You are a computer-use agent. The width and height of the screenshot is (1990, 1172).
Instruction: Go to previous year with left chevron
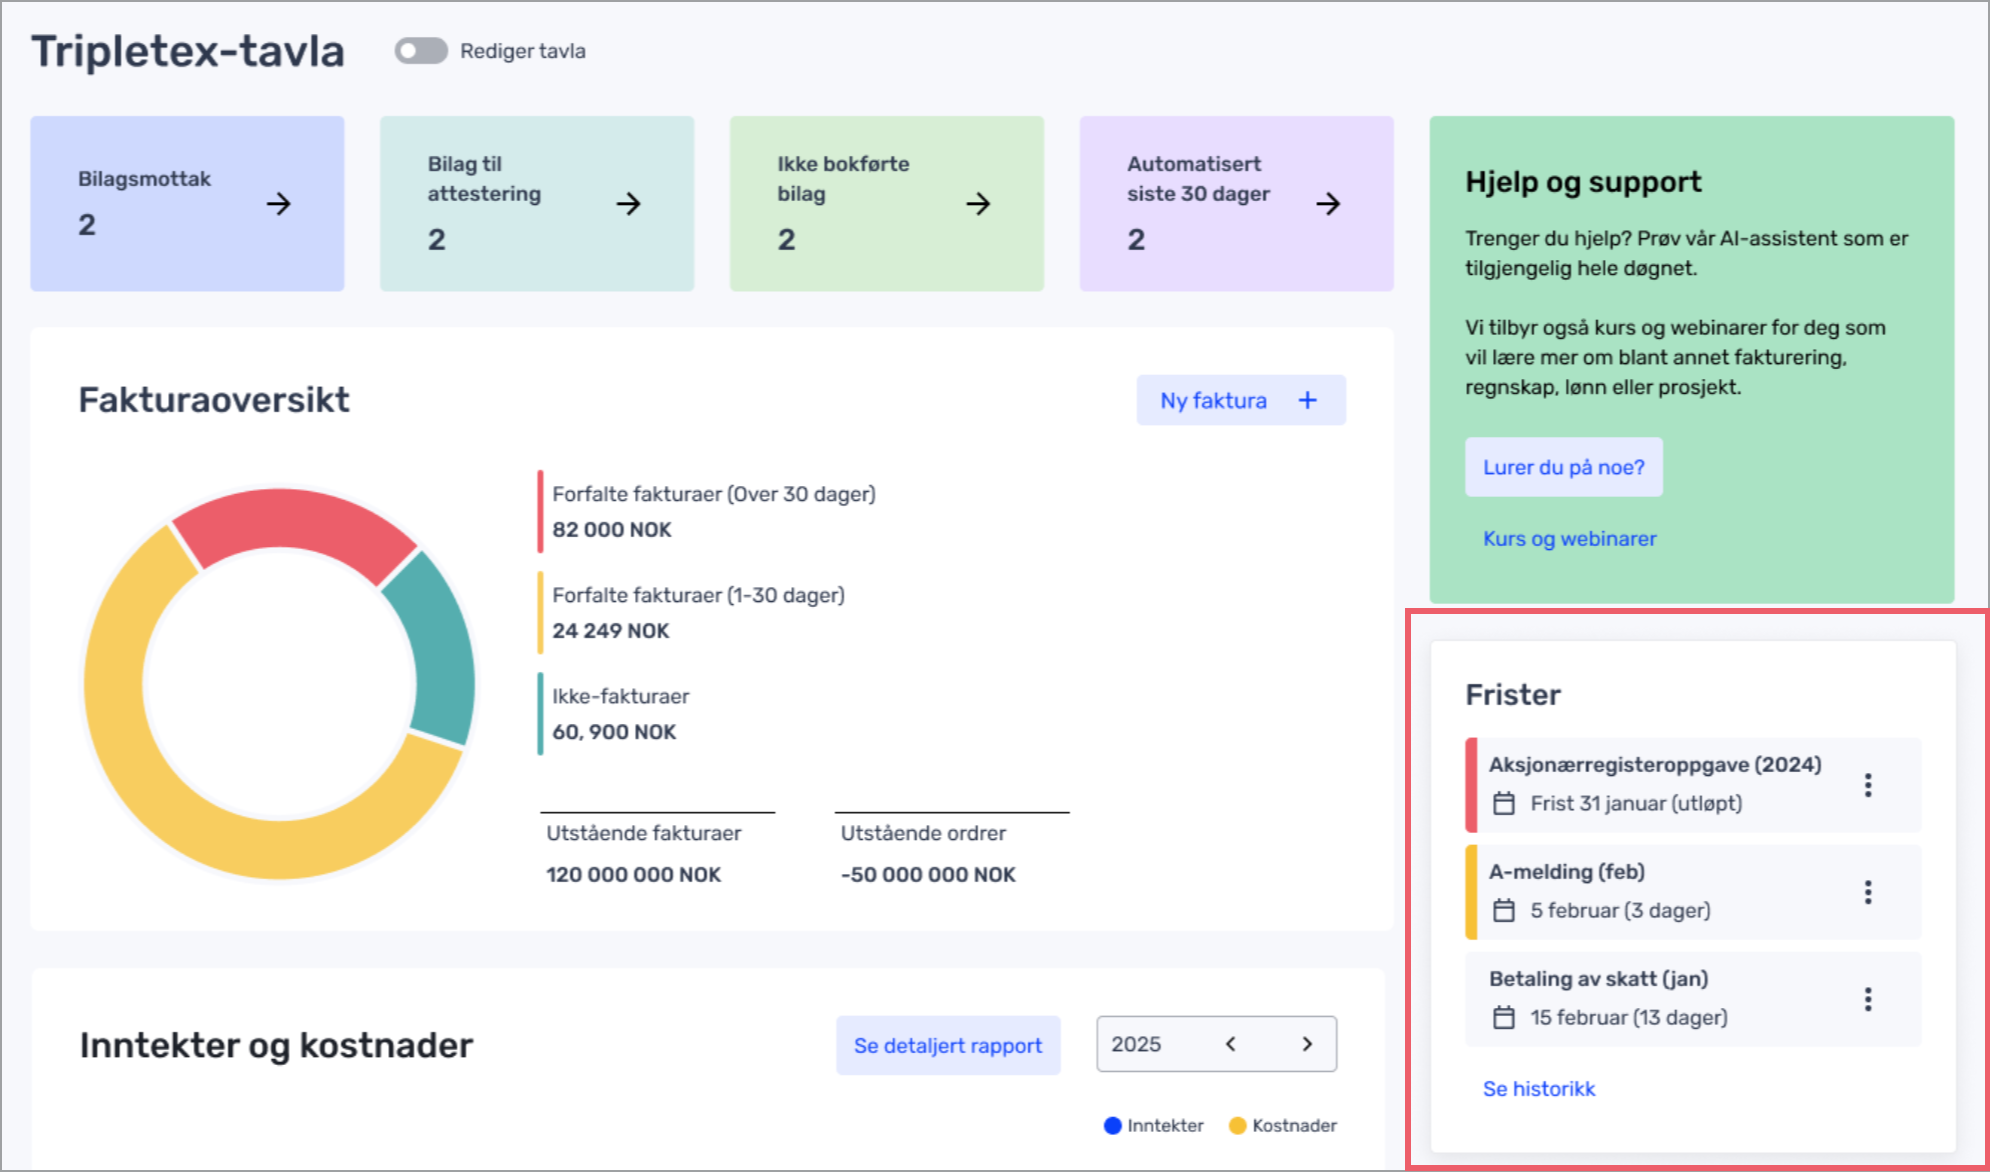1231,1044
